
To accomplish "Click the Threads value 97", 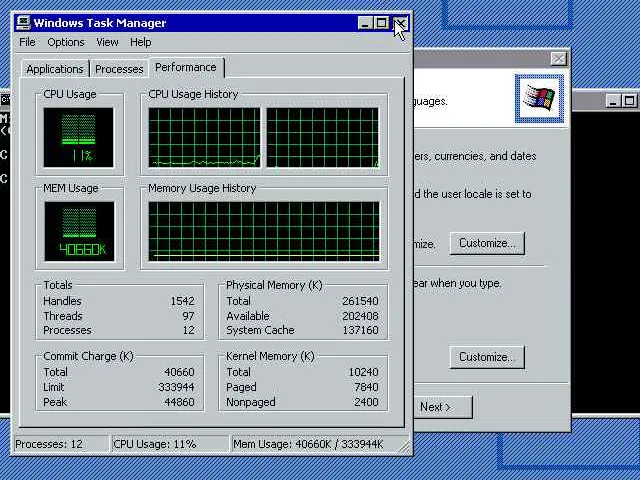I will click(188, 316).
